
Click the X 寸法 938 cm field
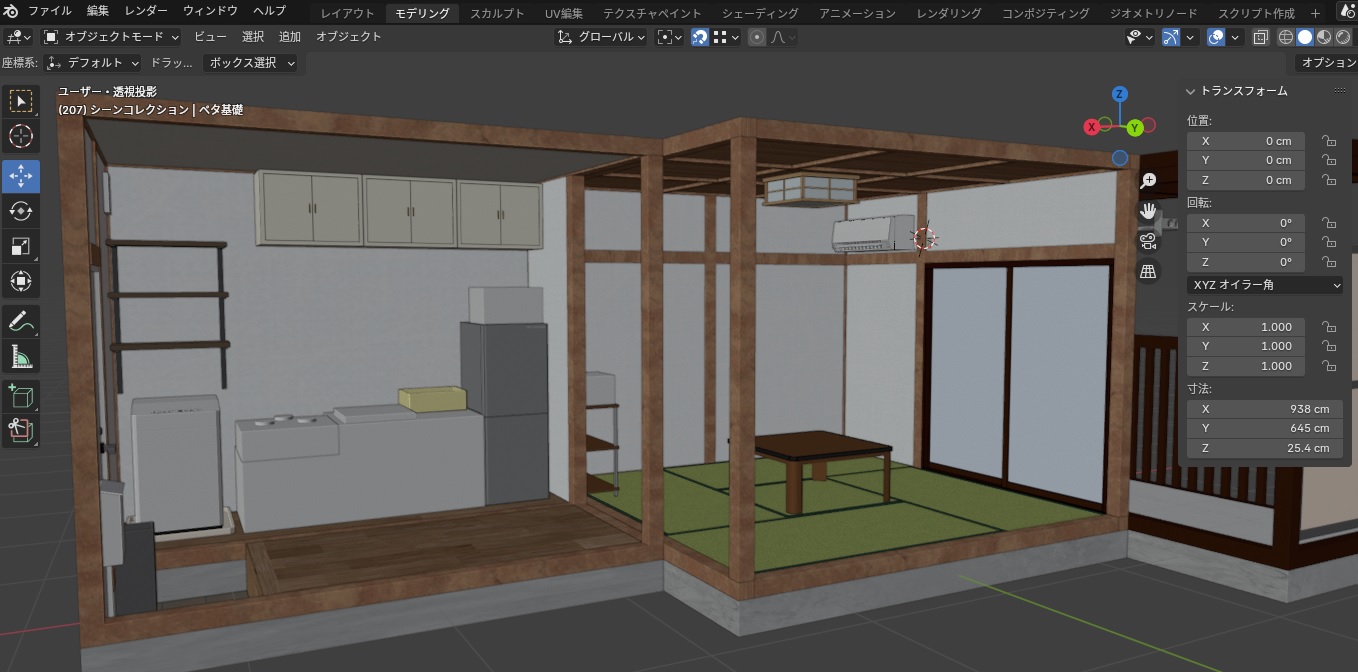point(1246,409)
